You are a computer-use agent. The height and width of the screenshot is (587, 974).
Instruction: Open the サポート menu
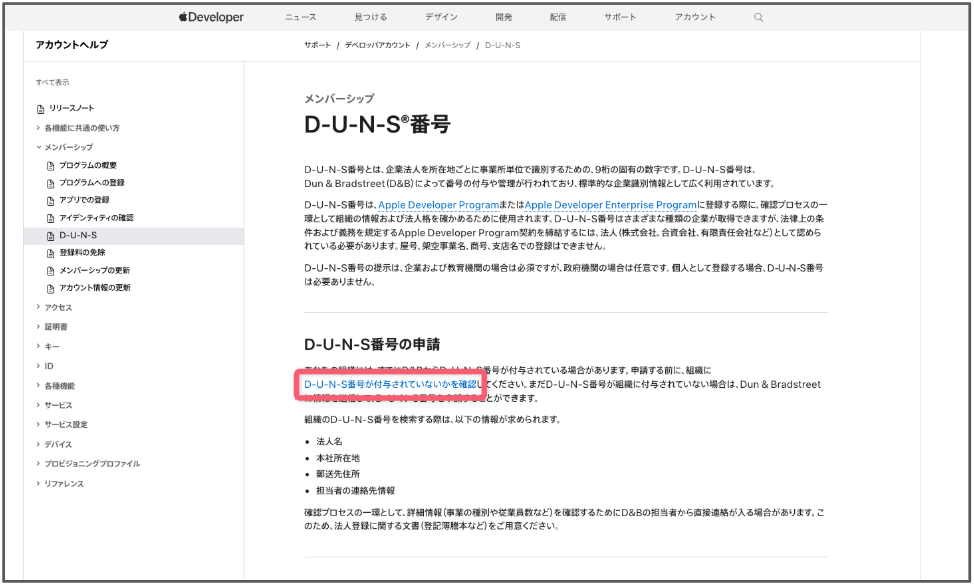pyautogui.click(x=621, y=17)
